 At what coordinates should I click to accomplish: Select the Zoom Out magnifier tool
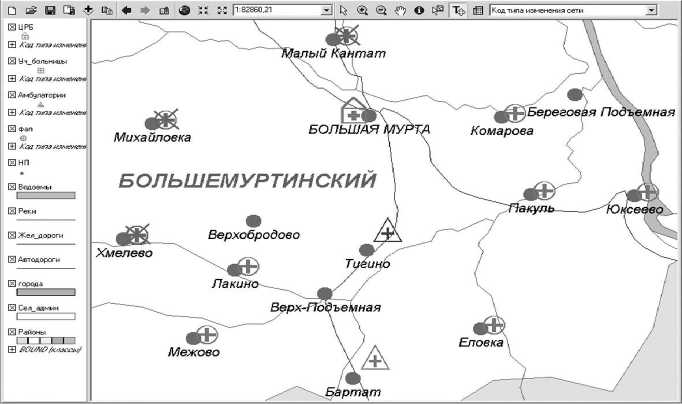point(381,10)
